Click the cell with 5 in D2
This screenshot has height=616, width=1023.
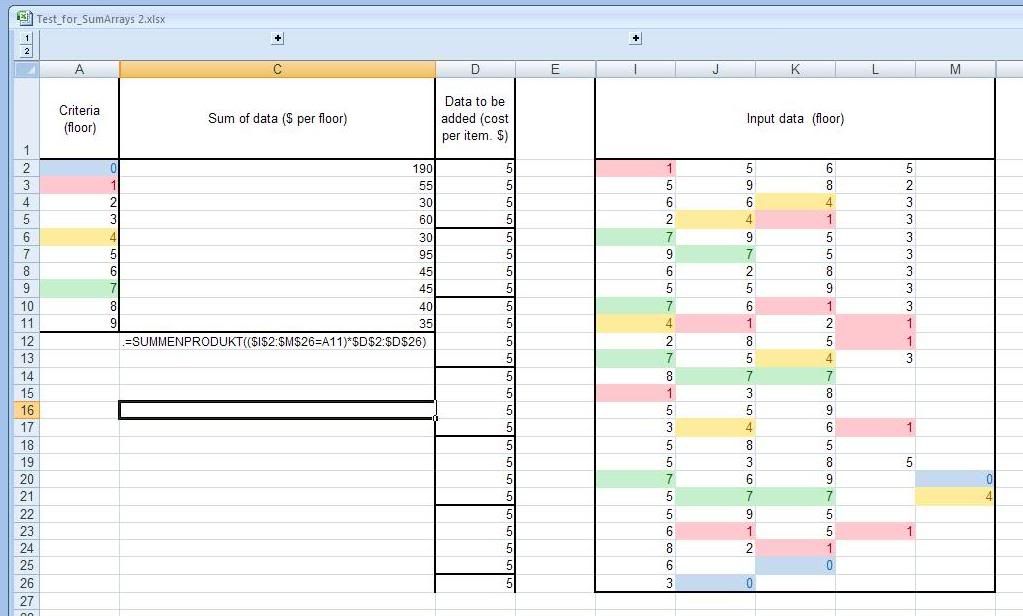475,168
